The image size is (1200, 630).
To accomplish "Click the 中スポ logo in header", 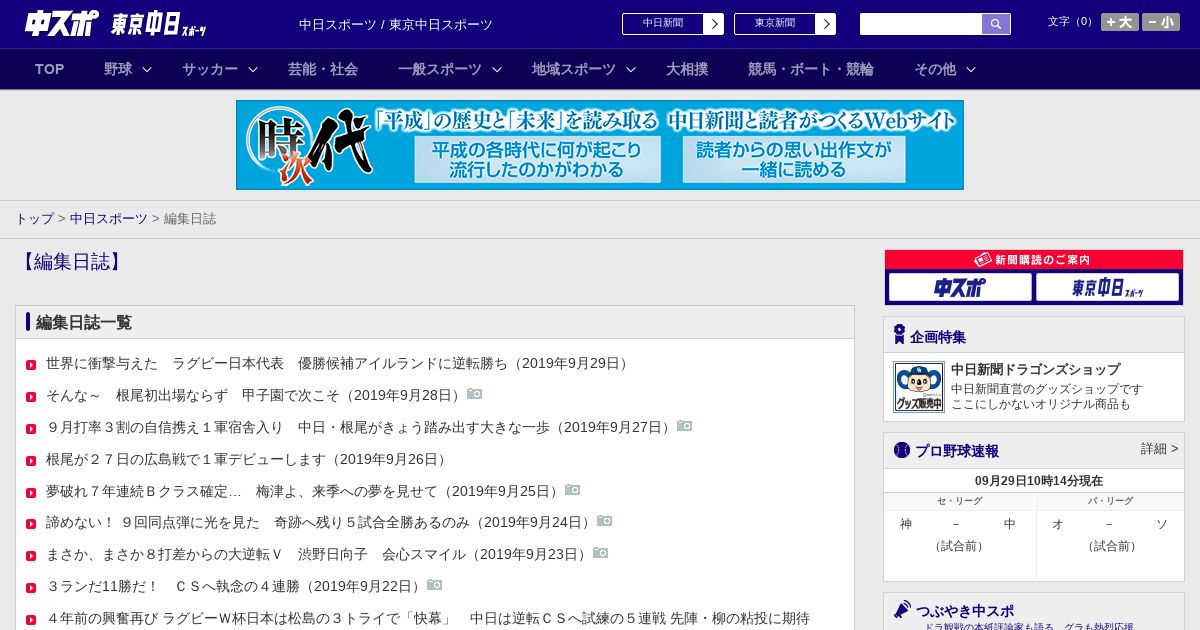I will [x=62, y=23].
